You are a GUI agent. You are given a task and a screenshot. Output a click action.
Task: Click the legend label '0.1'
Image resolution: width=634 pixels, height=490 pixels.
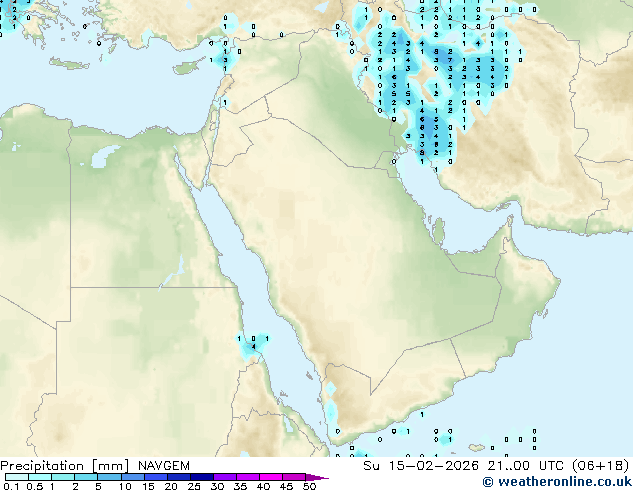pyautogui.click(x=11, y=486)
